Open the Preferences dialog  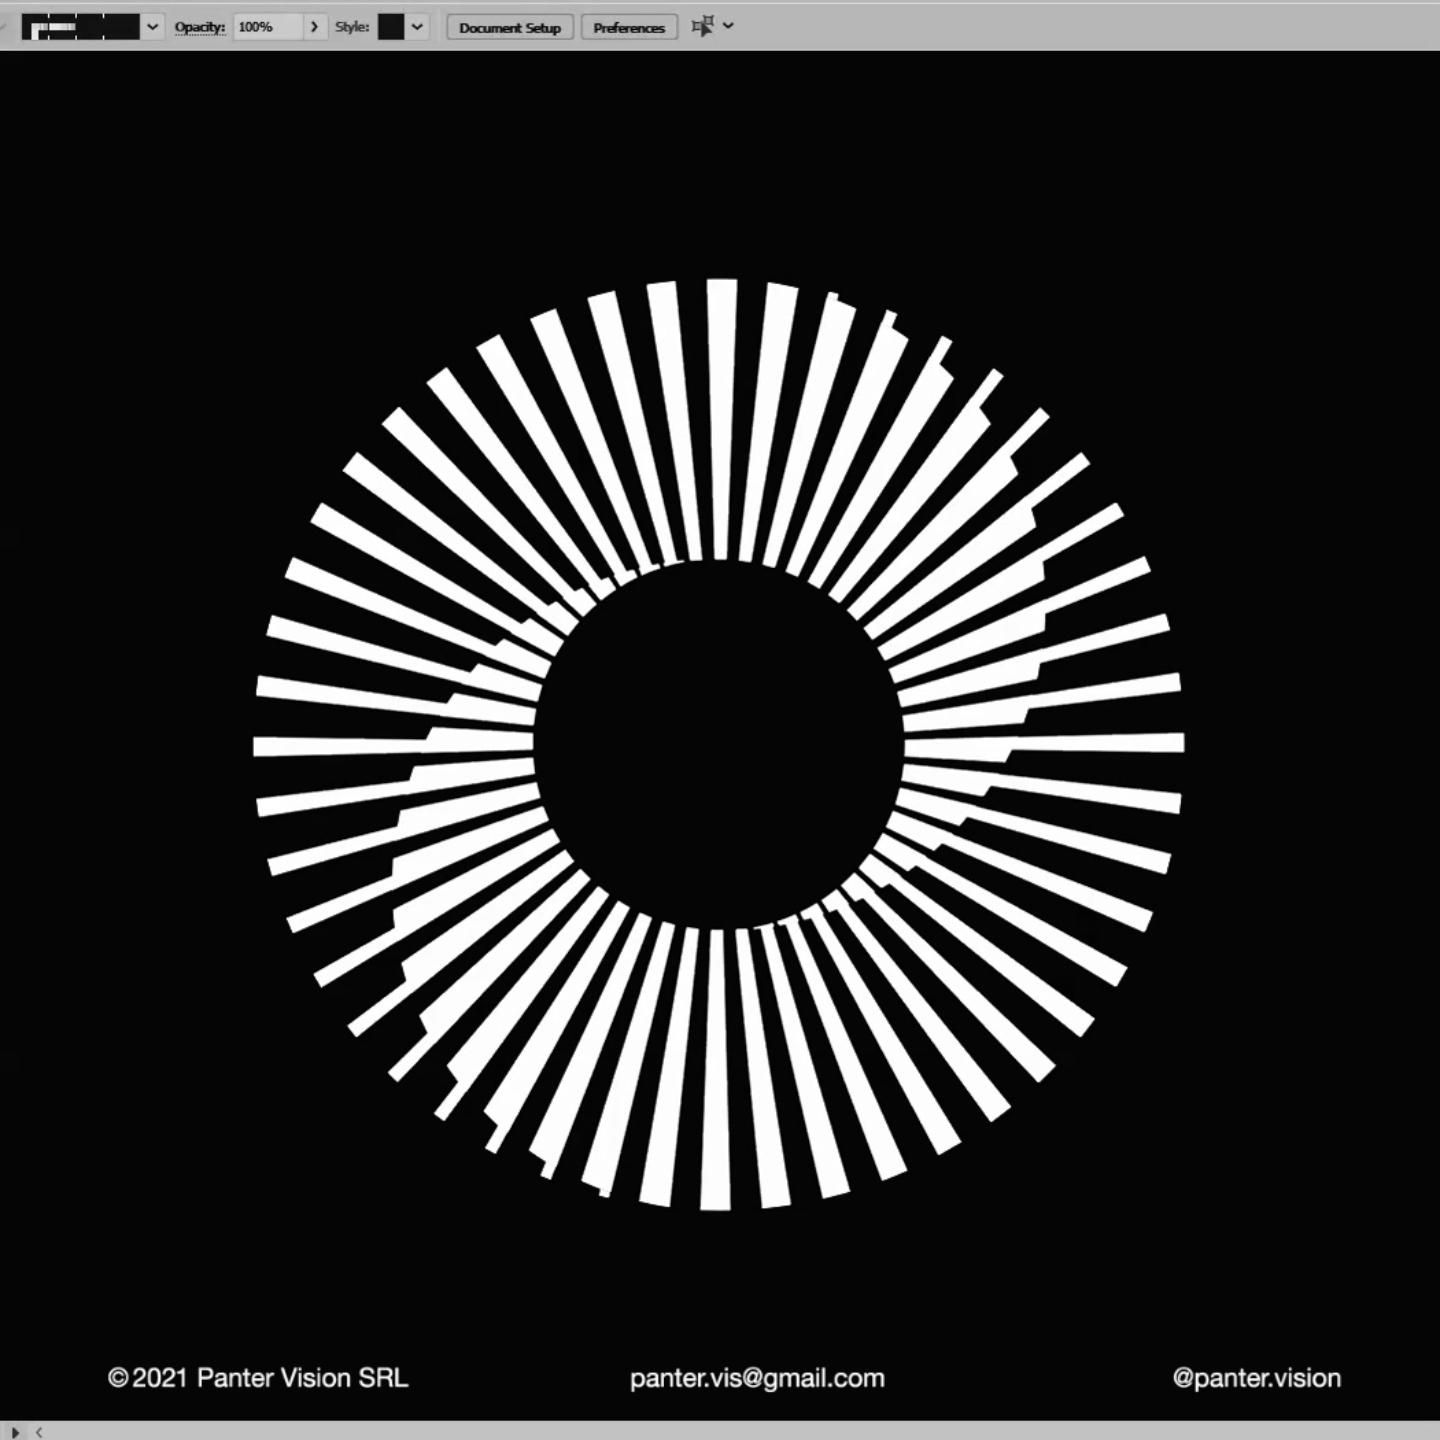point(628,27)
